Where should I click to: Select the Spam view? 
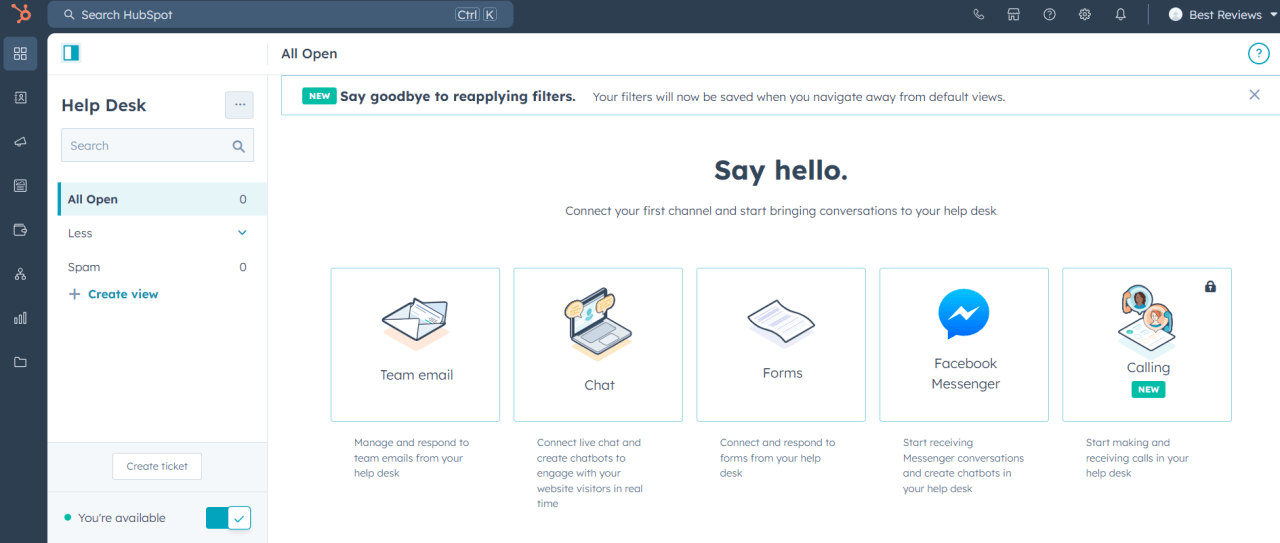(x=157, y=267)
